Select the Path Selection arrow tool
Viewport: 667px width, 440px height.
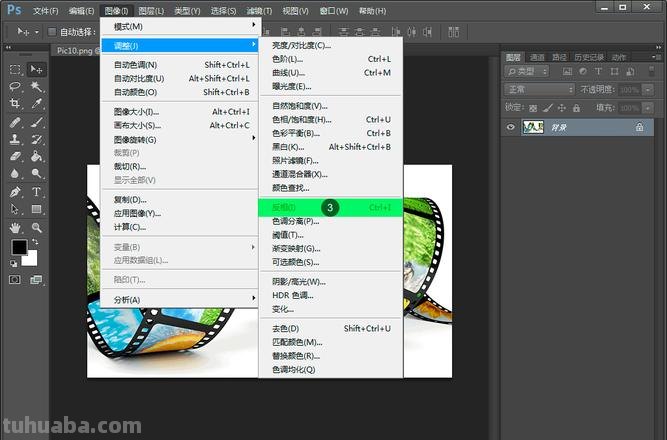15,209
